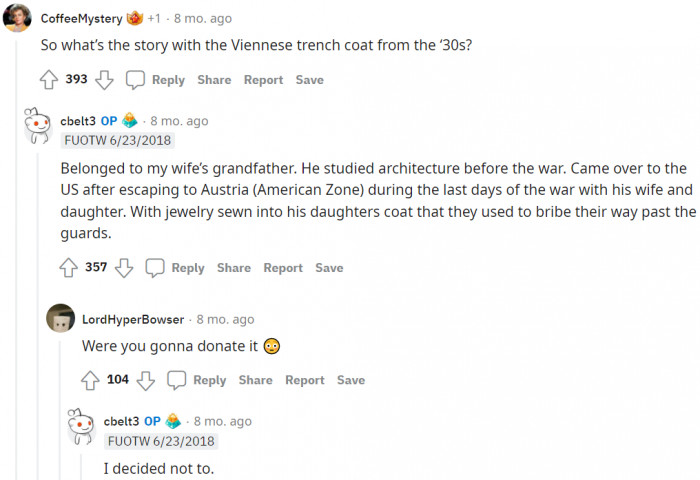The image size is (700, 480).
Task: Open CoffeeMystery's user profile link
Action: pyautogui.click(x=80, y=19)
